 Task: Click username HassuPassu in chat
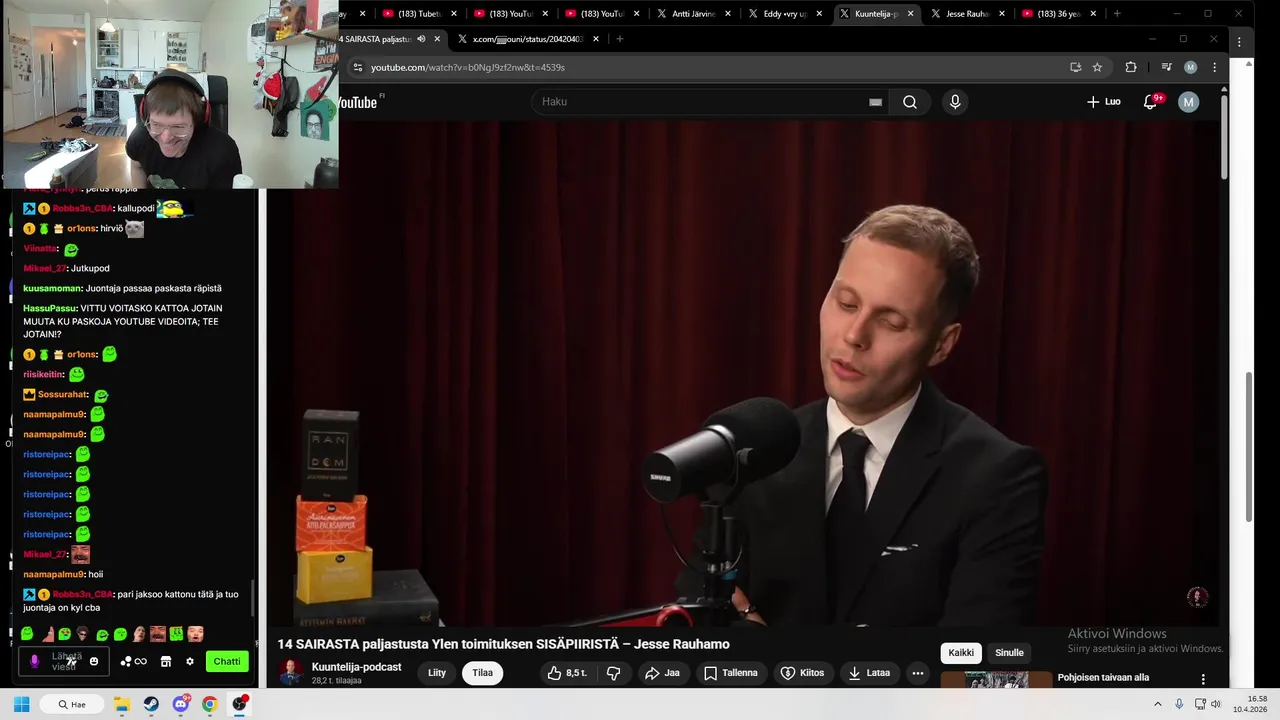(50, 308)
